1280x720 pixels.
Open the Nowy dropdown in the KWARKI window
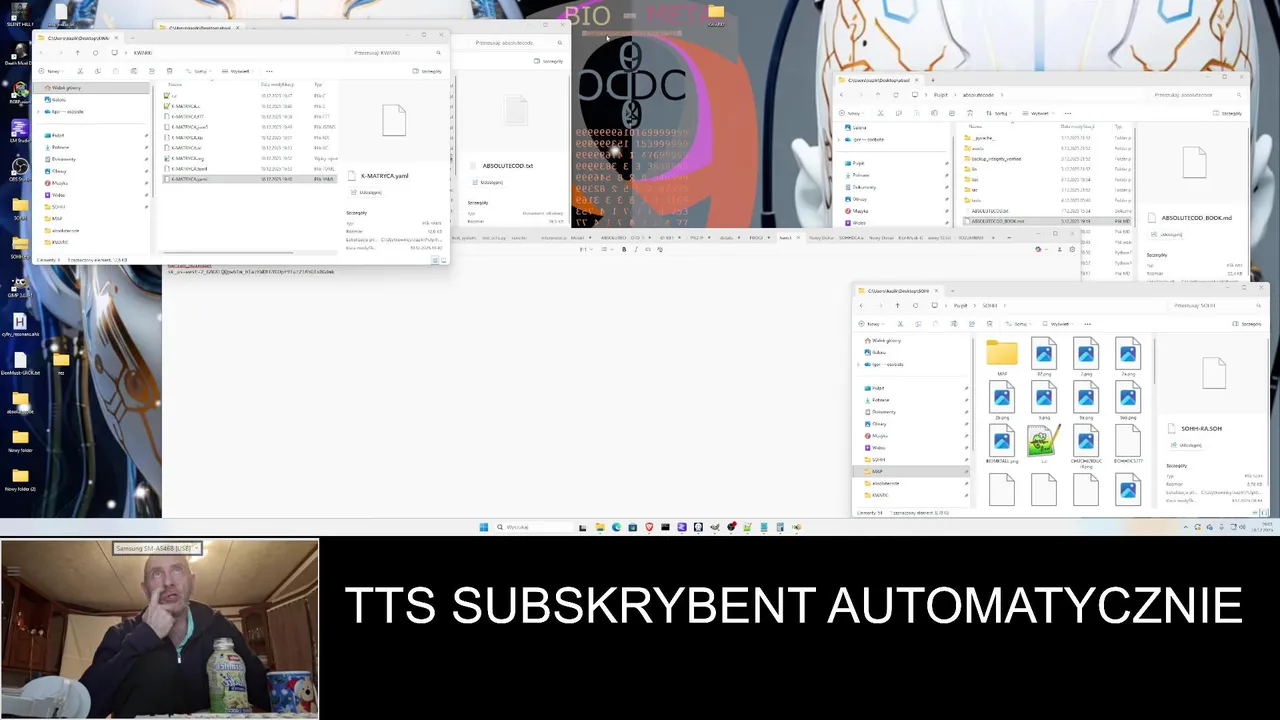click(x=51, y=71)
